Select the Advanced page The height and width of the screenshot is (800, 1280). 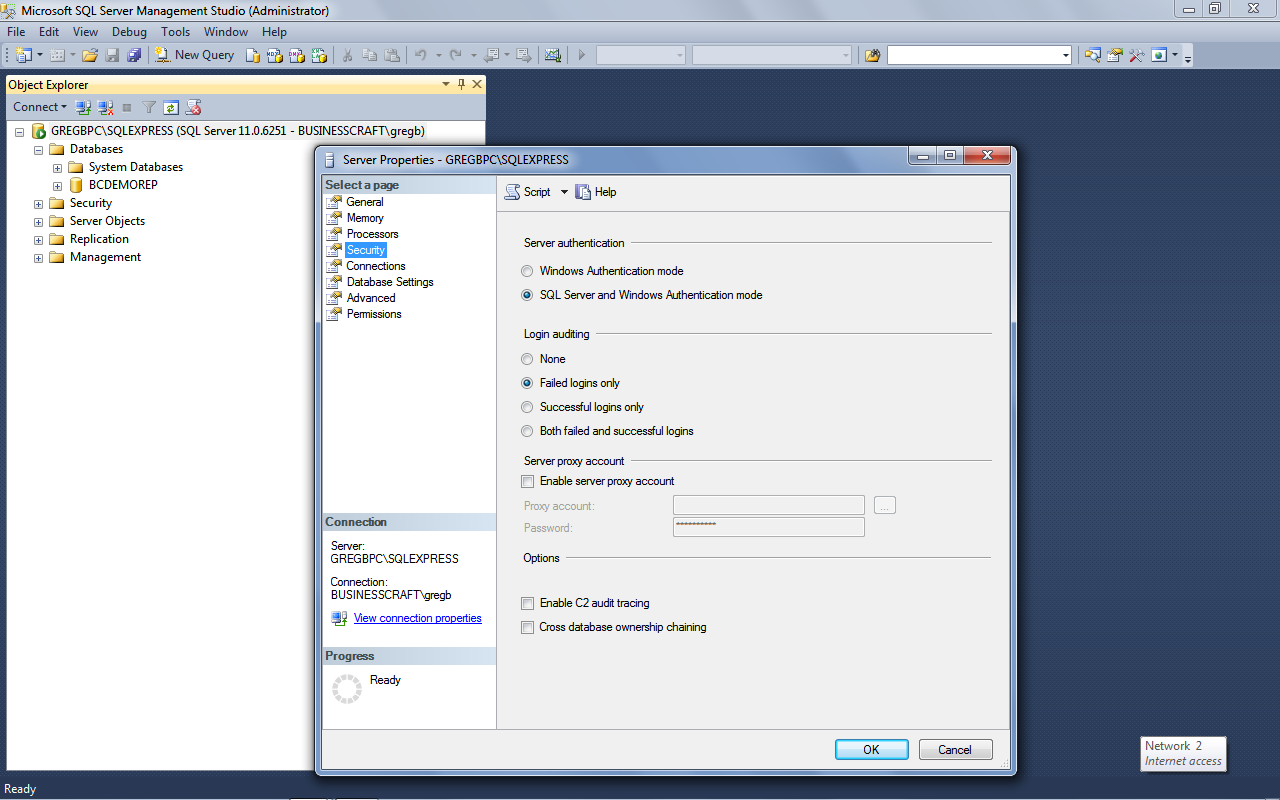point(371,298)
